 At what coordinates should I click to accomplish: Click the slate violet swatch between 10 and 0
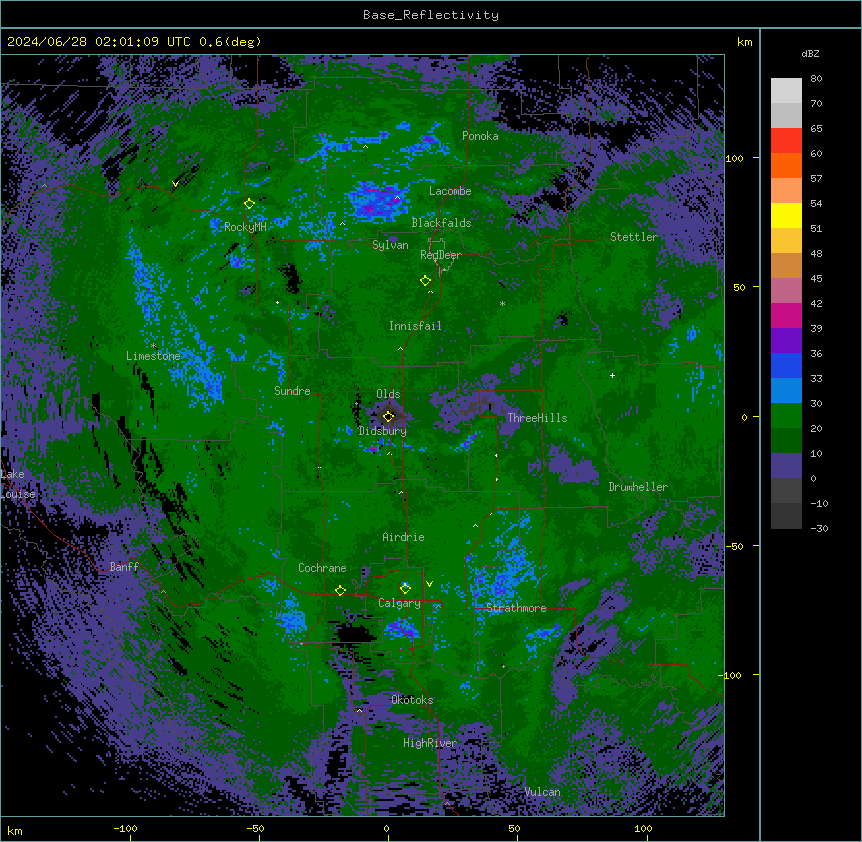tap(786, 466)
